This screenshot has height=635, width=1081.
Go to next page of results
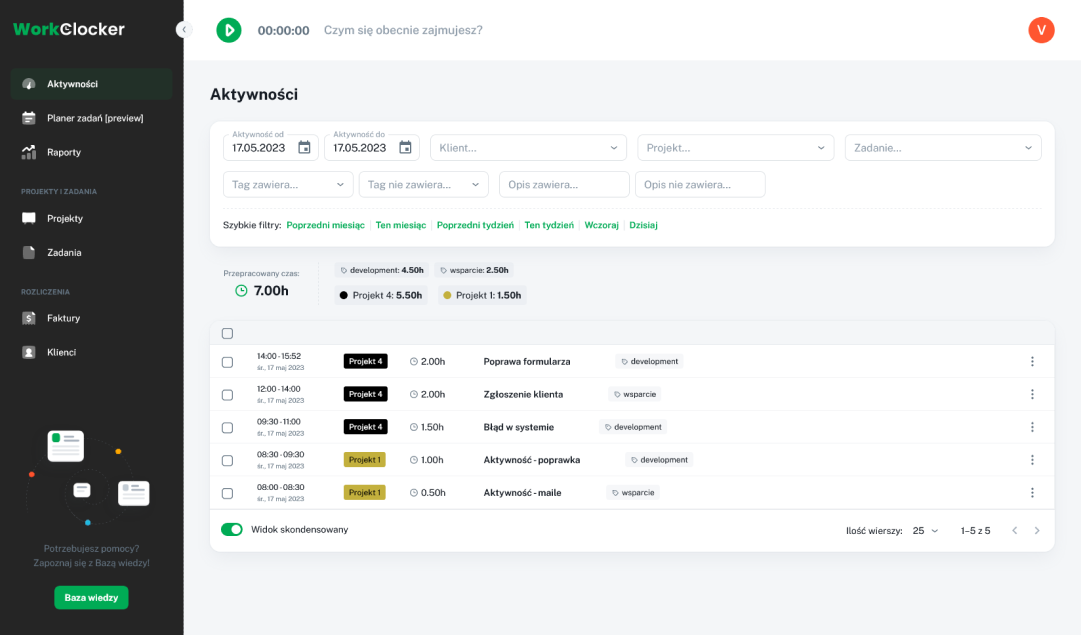point(1037,530)
